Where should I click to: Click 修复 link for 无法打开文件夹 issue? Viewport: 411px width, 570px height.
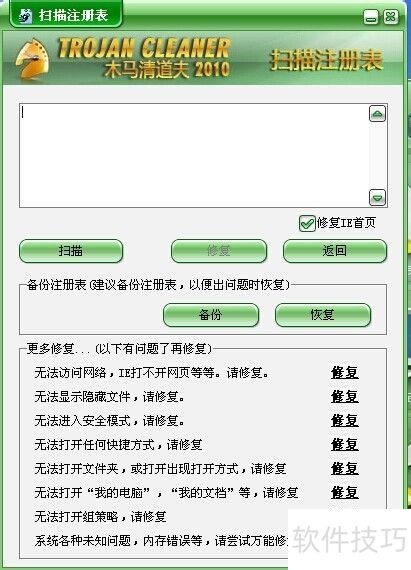click(344, 469)
